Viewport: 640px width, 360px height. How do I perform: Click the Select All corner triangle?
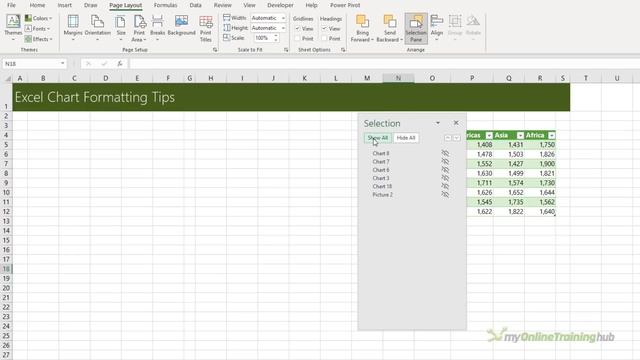(x=7, y=78)
